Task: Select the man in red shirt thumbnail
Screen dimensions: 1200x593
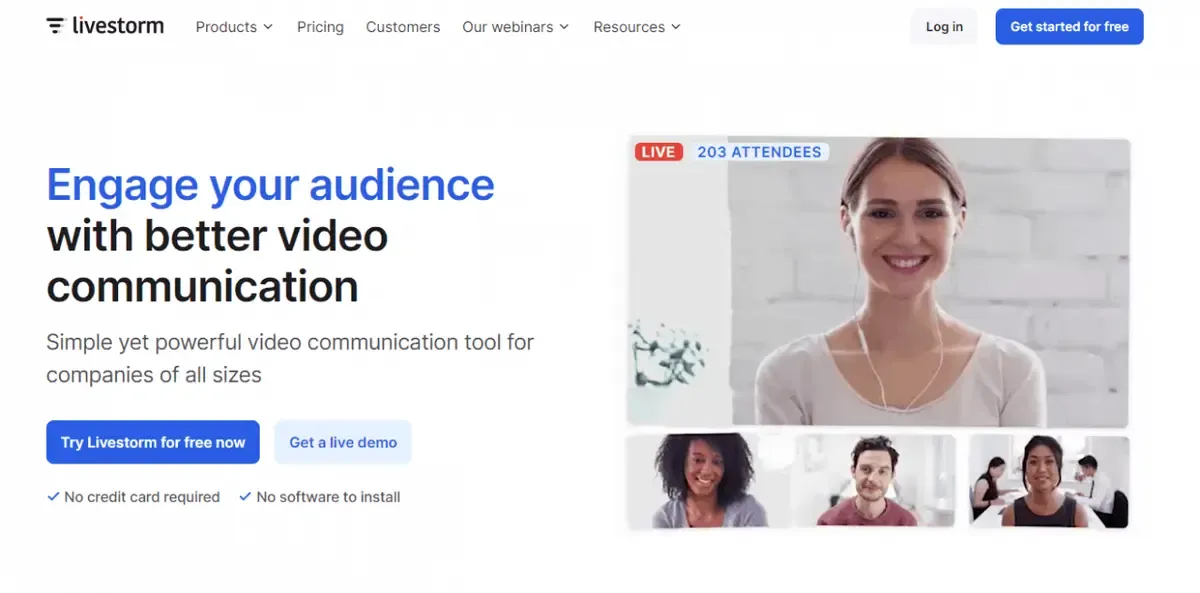Action: [873, 480]
